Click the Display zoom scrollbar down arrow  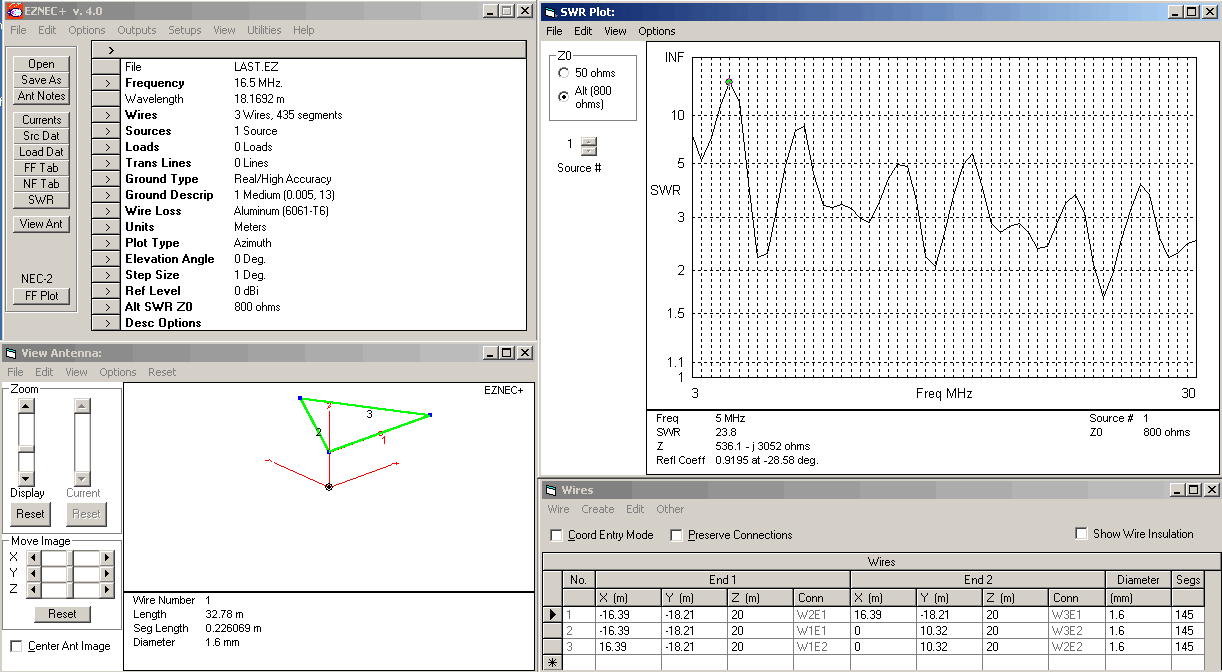27,478
